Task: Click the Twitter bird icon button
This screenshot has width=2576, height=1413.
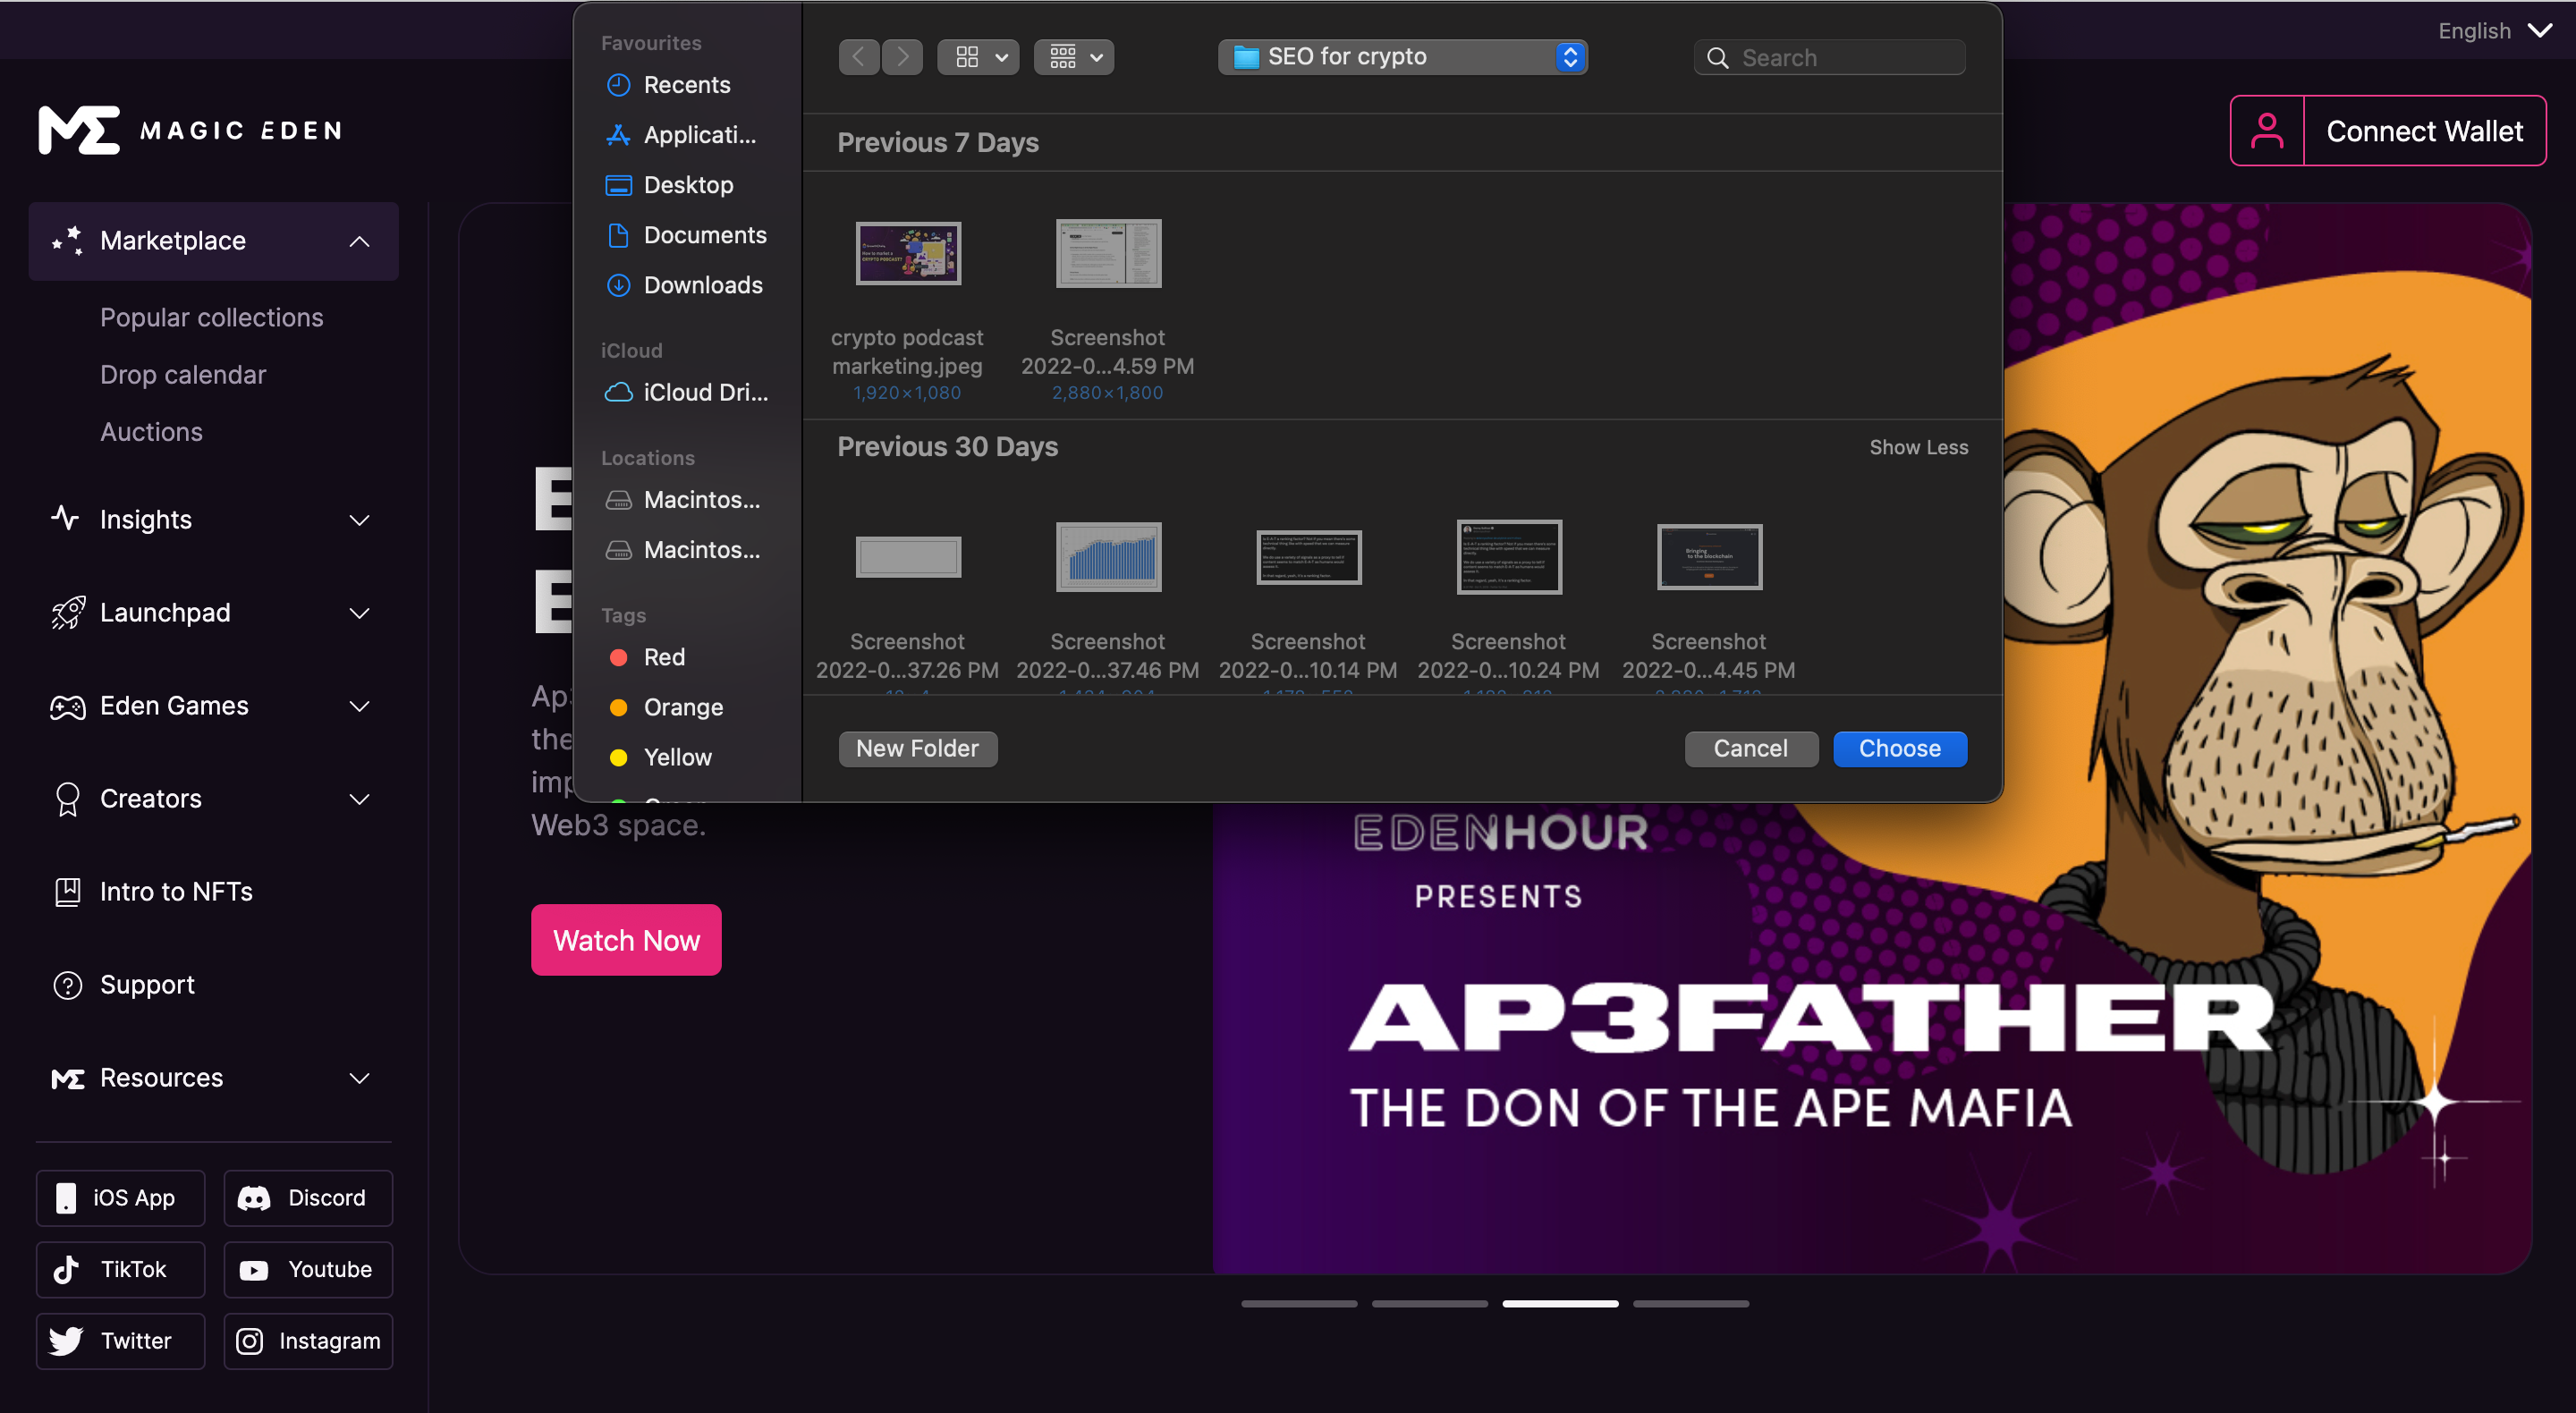Action: point(66,1341)
